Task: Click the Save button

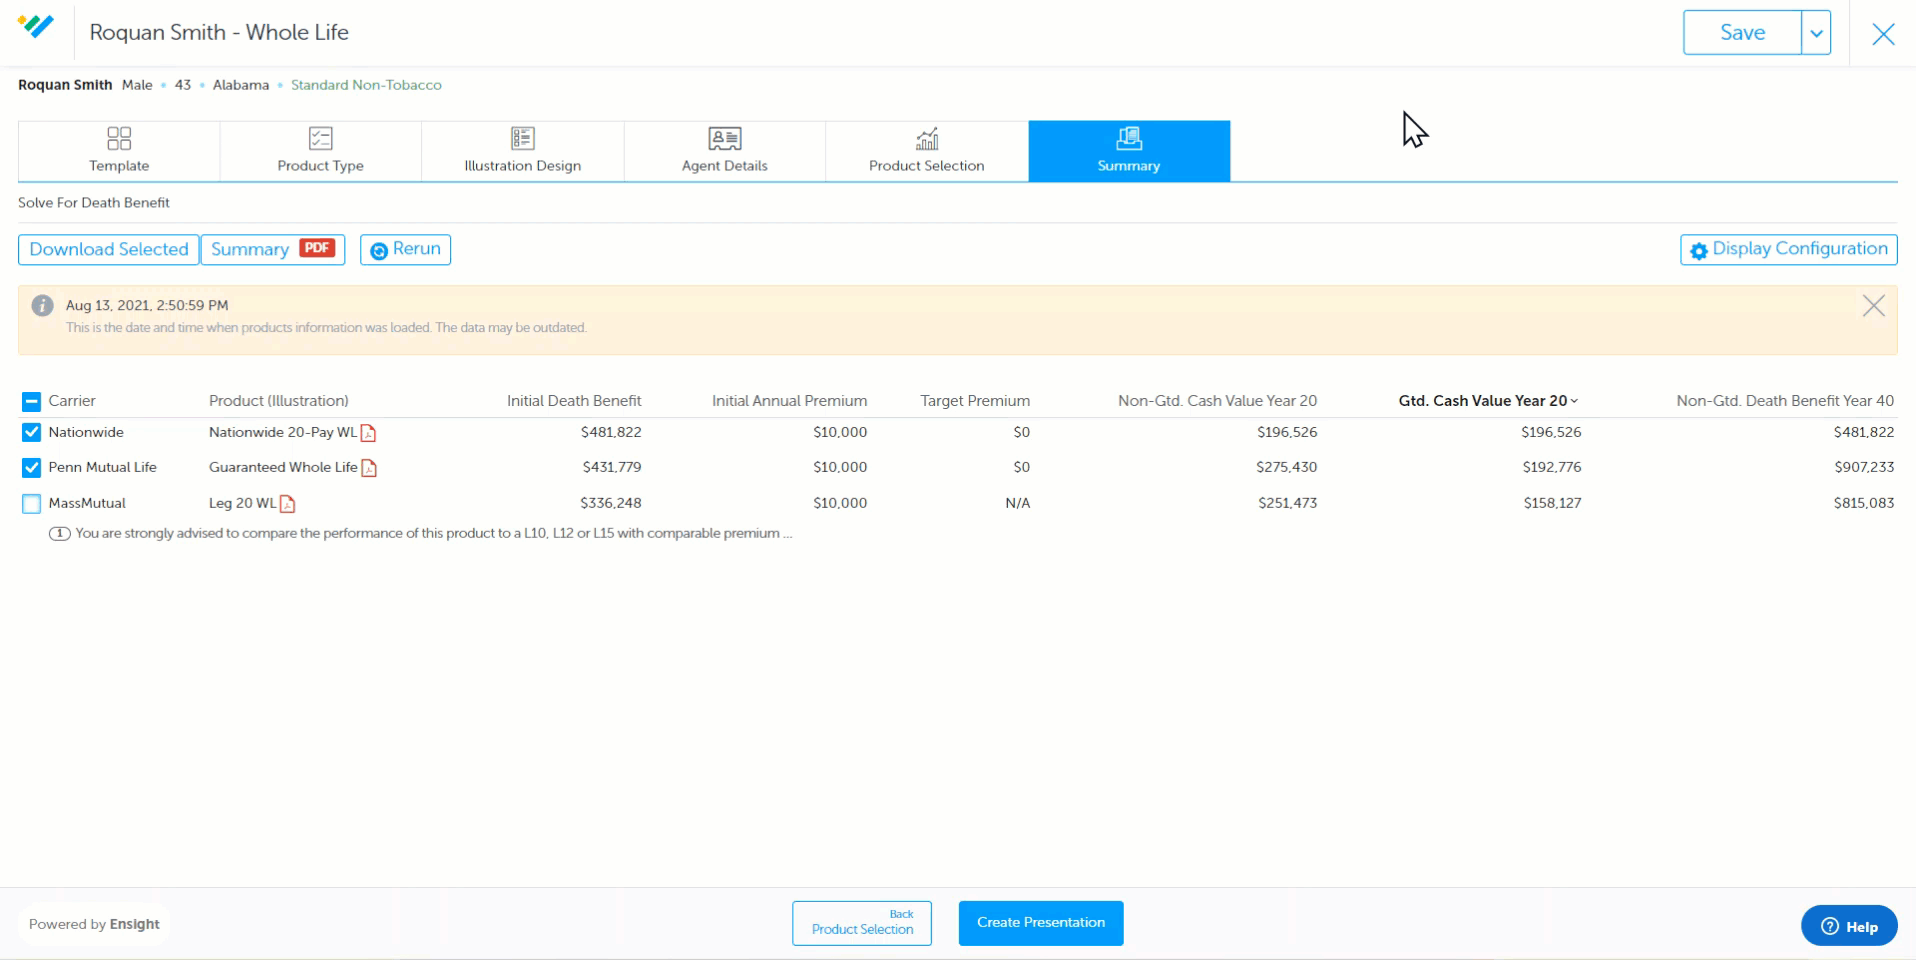Action: (1742, 32)
